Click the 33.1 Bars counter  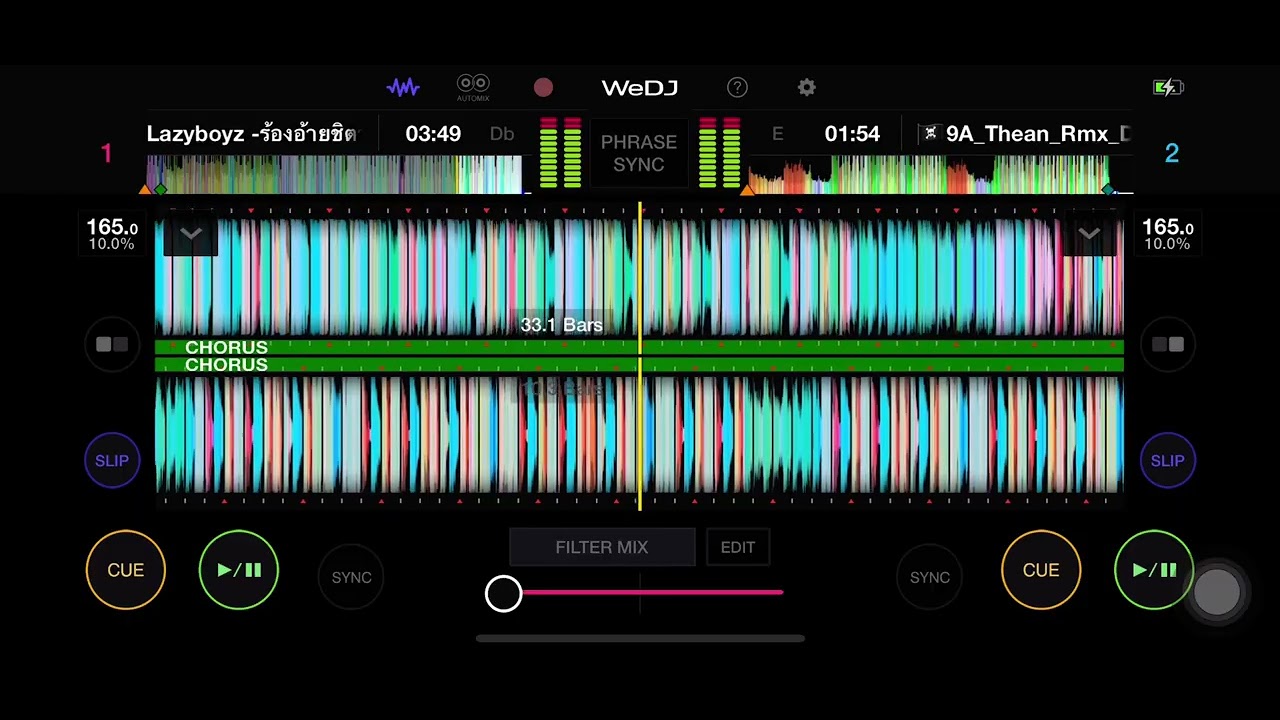[x=561, y=325]
